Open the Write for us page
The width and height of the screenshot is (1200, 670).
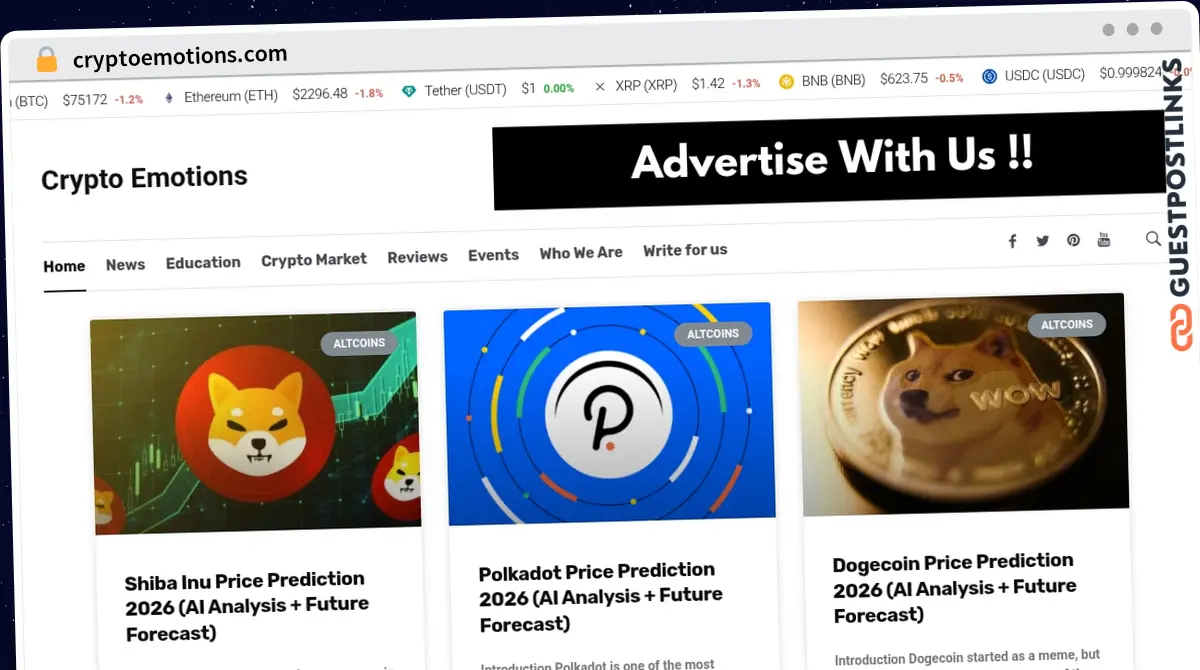coord(685,250)
